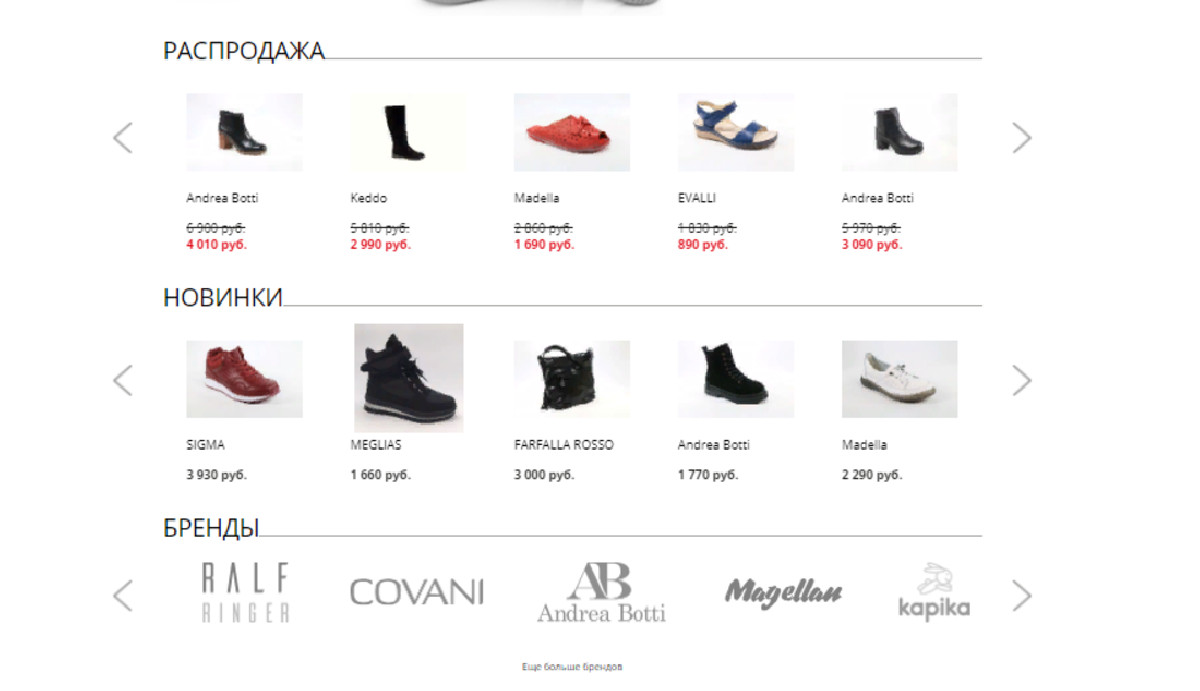Click the Еще больше брендов link

pos(572,666)
